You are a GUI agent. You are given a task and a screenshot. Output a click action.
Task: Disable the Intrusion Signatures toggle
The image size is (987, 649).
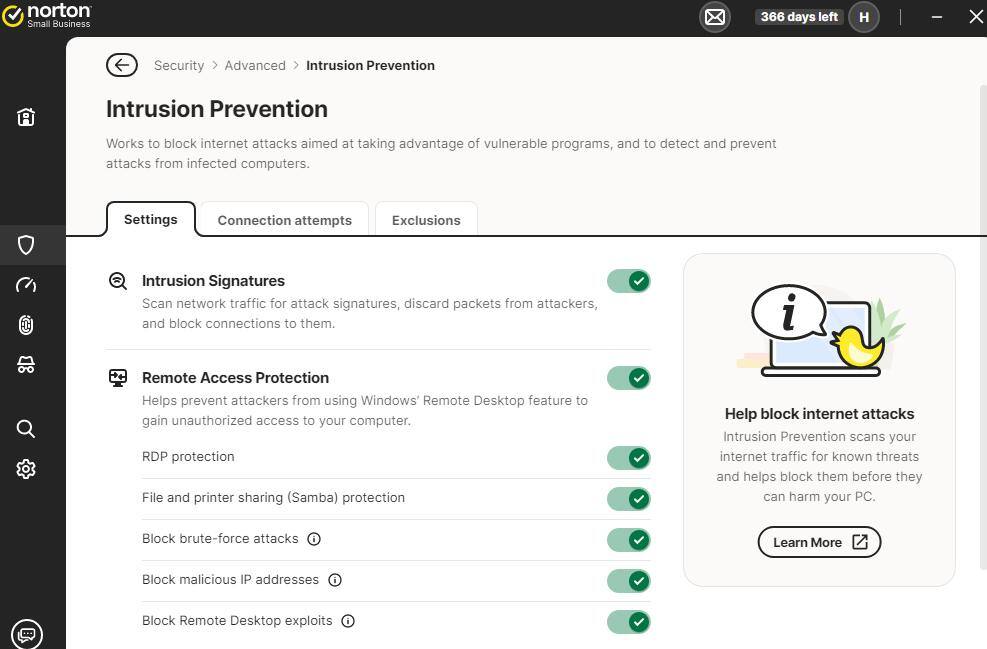tap(628, 281)
